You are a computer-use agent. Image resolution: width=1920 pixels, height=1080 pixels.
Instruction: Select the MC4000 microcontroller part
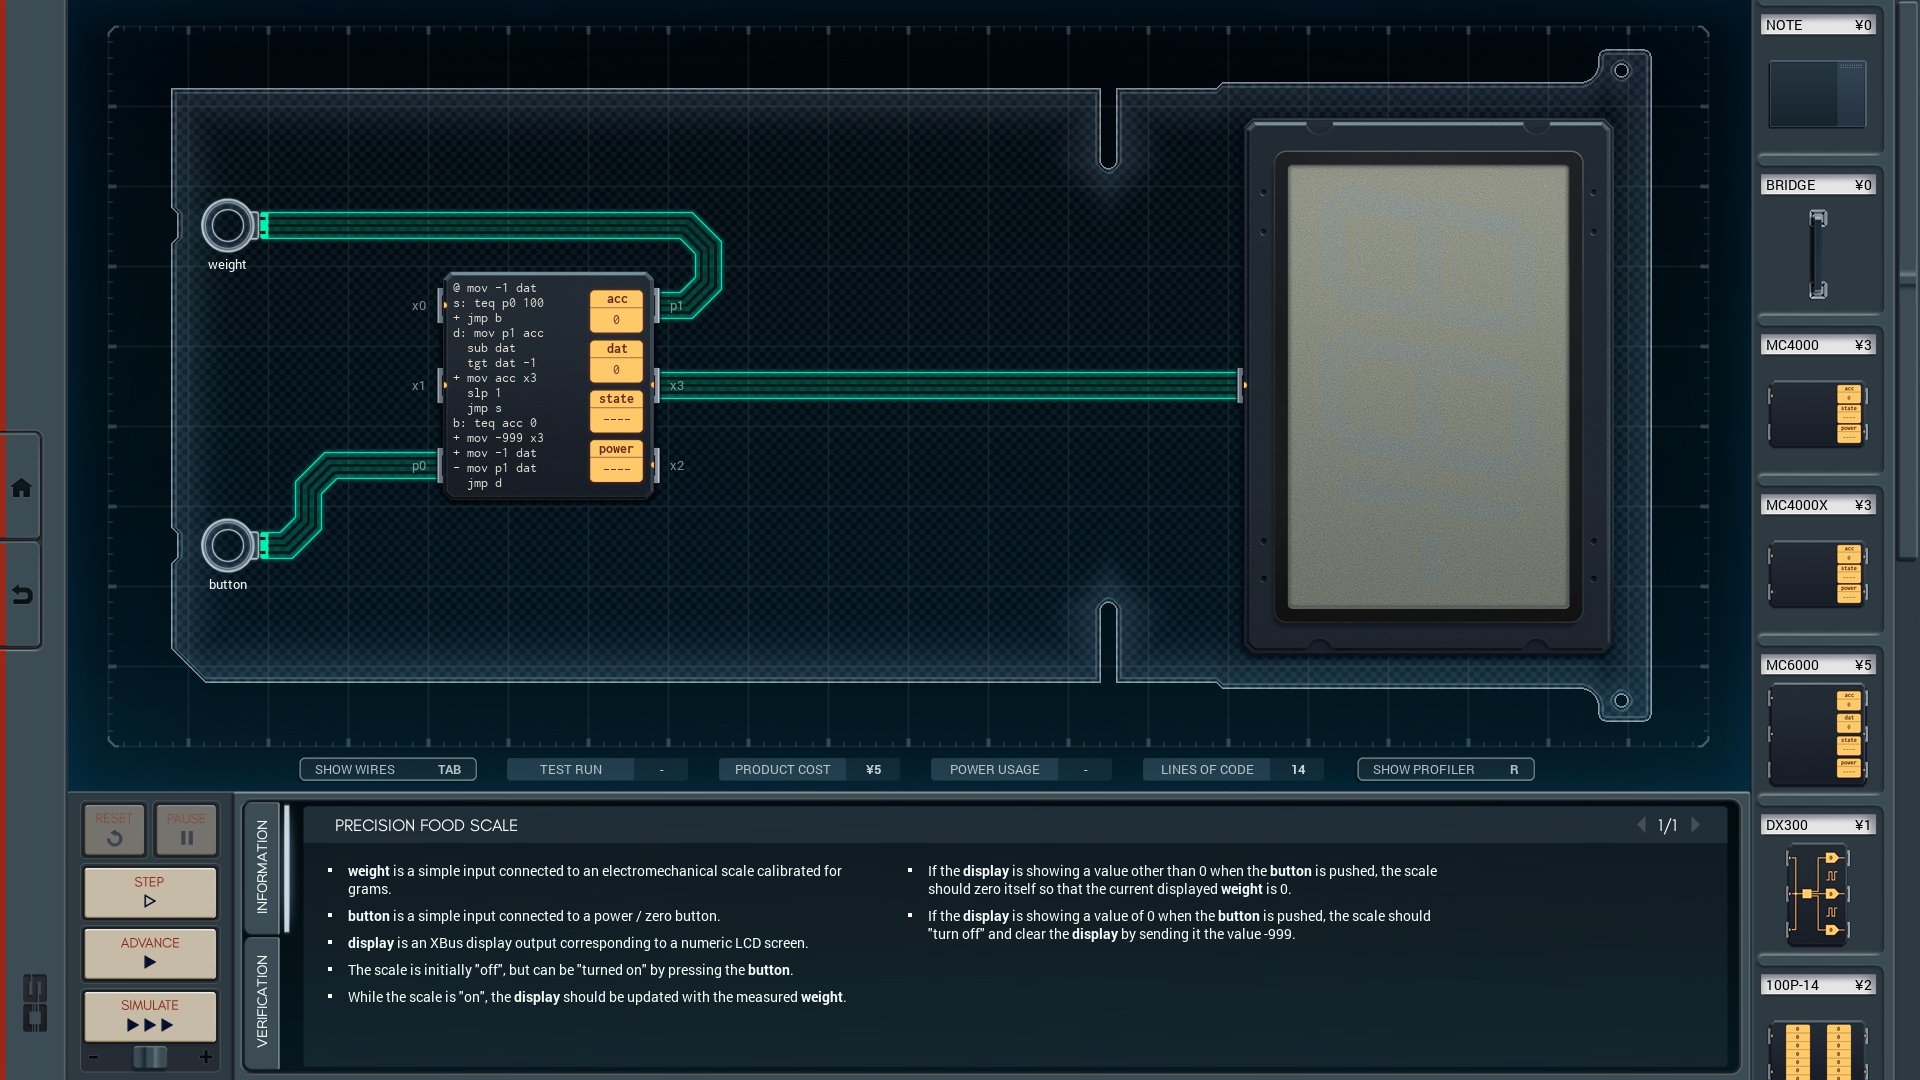(x=1817, y=413)
